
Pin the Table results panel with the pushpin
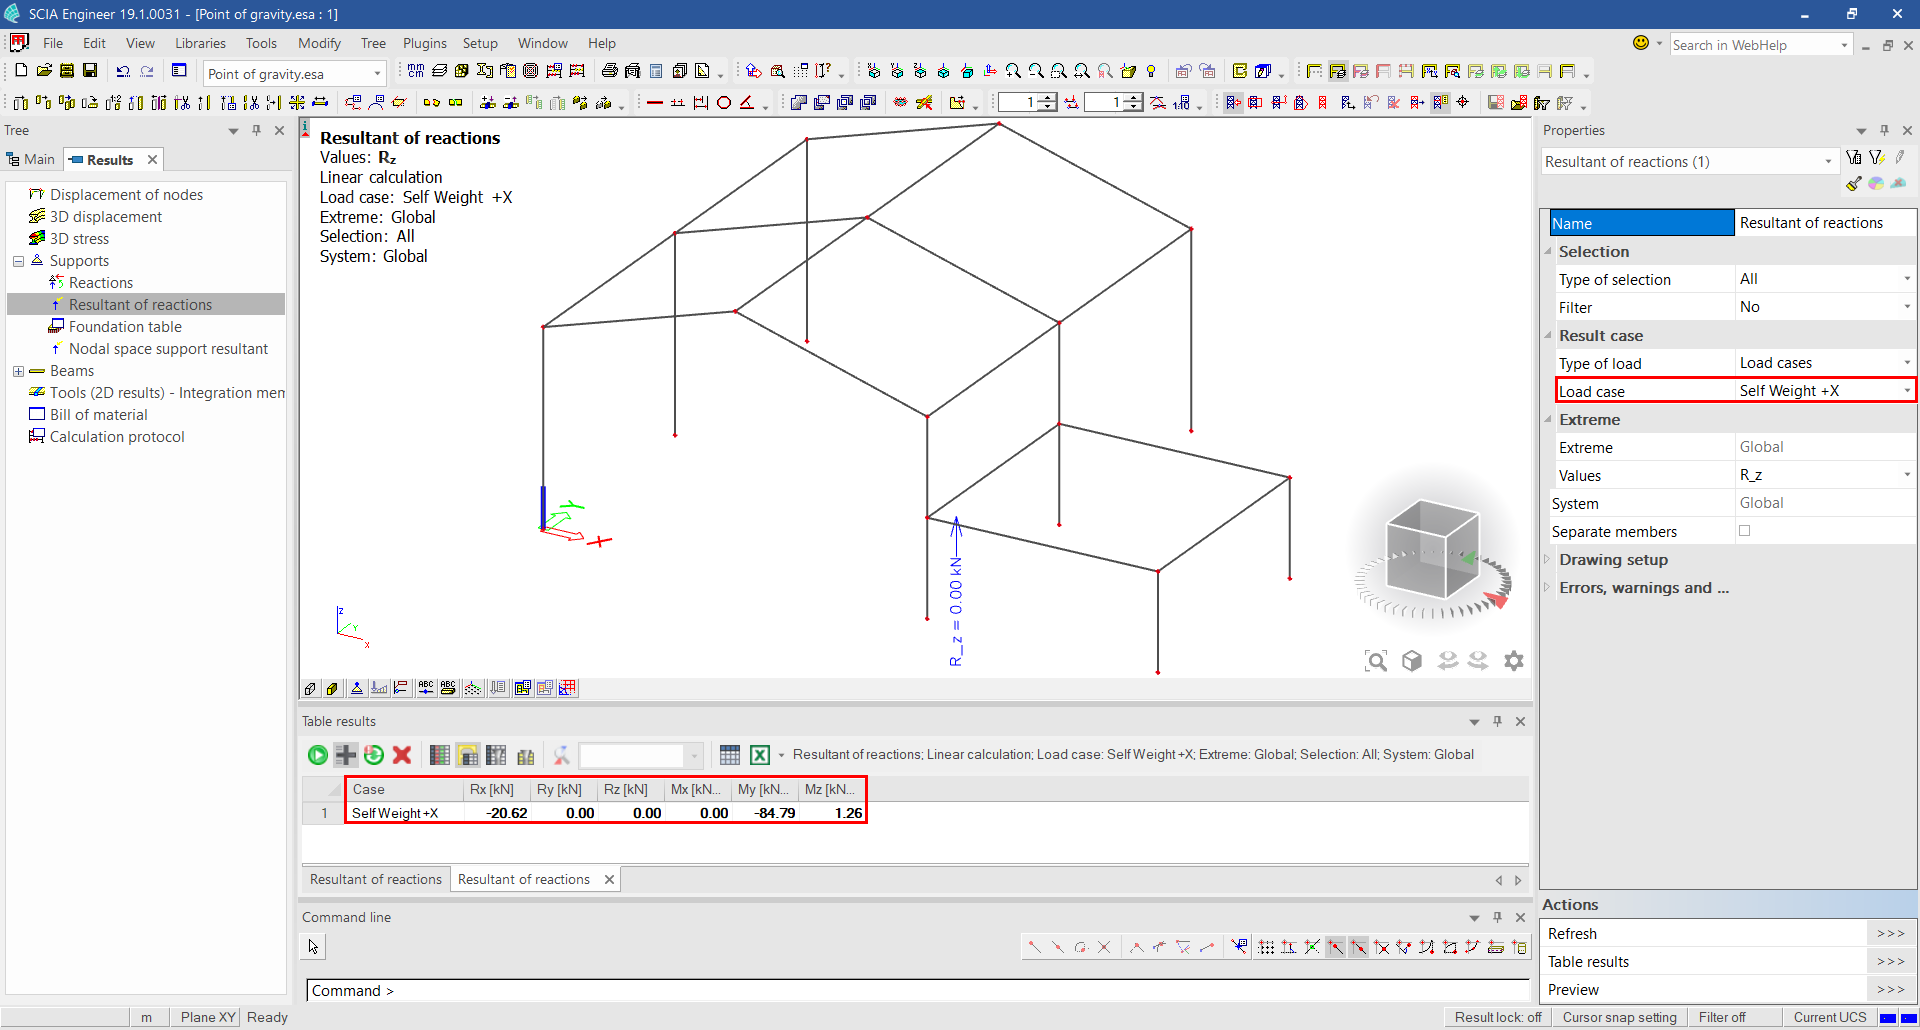click(x=1497, y=721)
